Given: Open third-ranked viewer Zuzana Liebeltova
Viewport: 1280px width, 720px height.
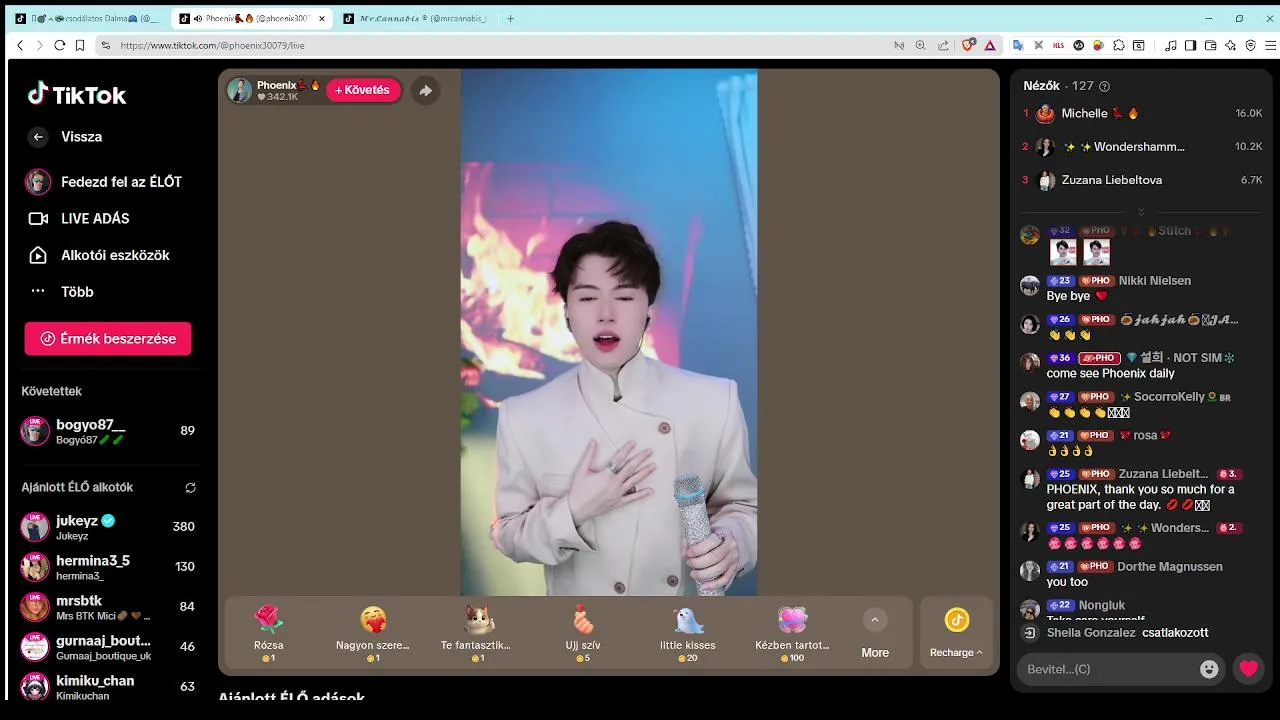Looking at the screenshot, I should tap(1141, 180).
